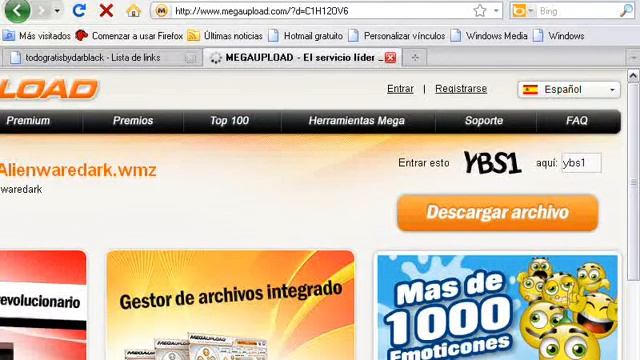Viewport: 640px width, 360px height.
Task: Run search with the magnifying glass icon
Action: point(626,11)
